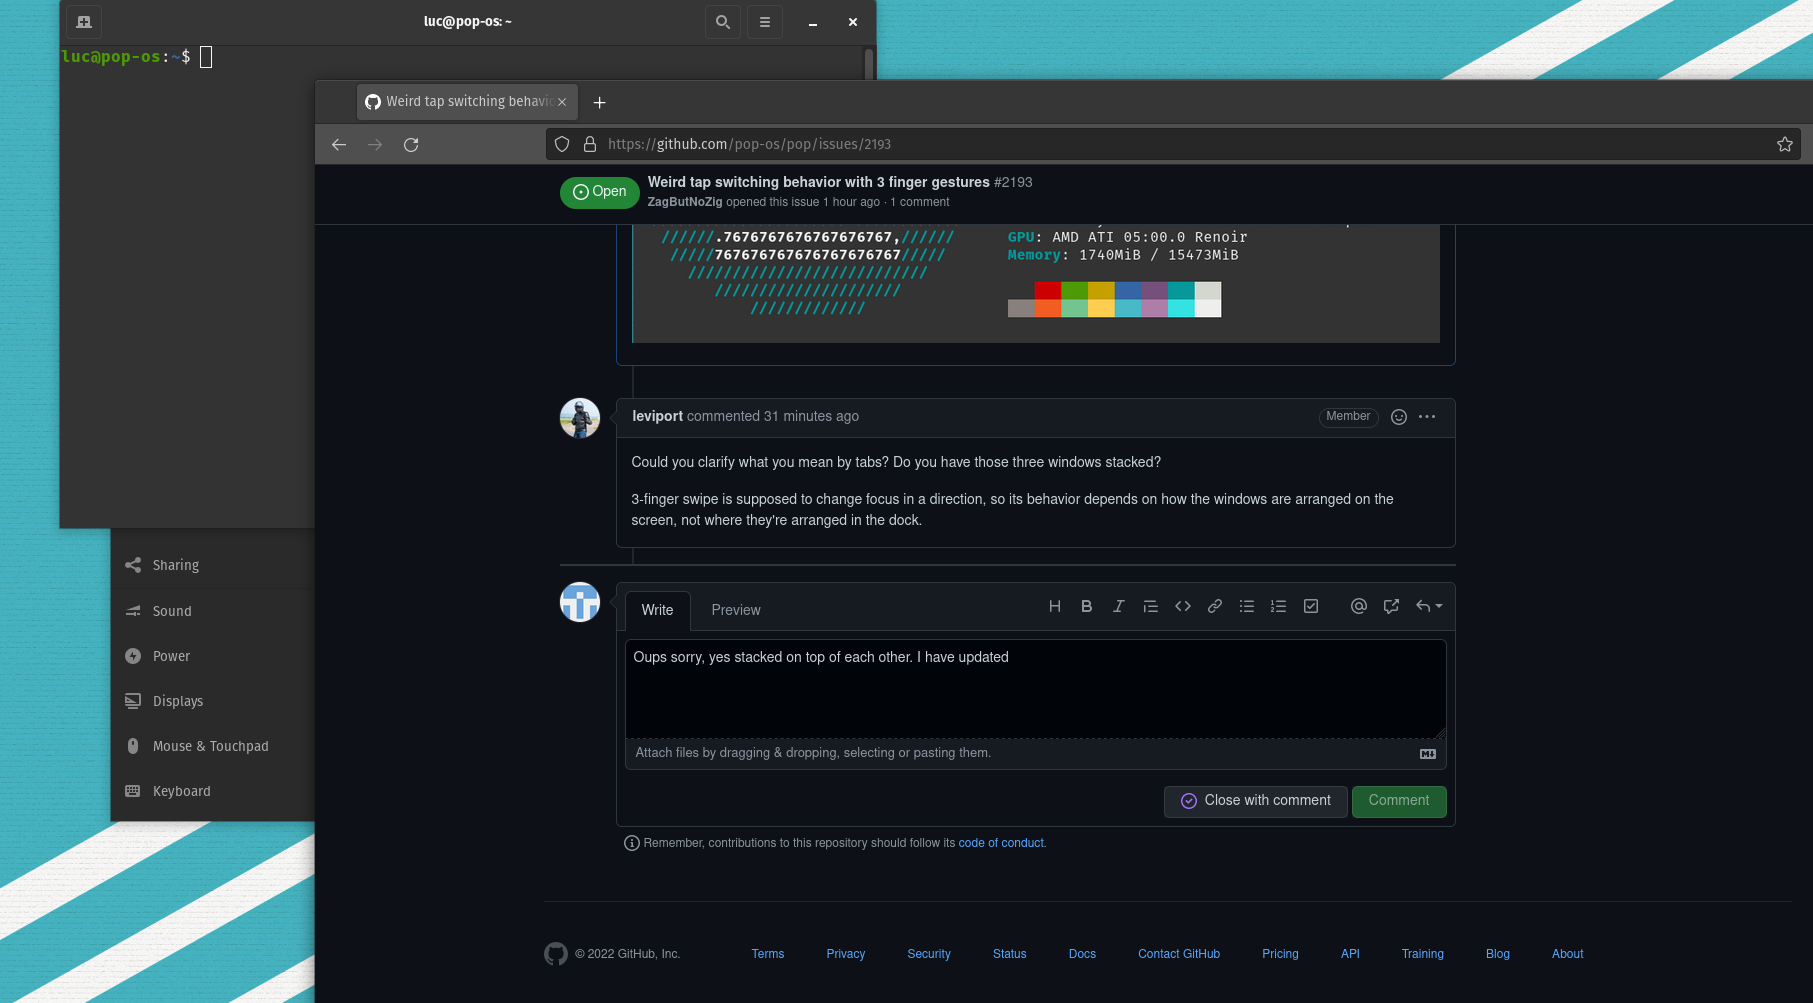Screen dimensions: 1813x1003
Task: Open the code of conduct link
Action: (1001, 843)
